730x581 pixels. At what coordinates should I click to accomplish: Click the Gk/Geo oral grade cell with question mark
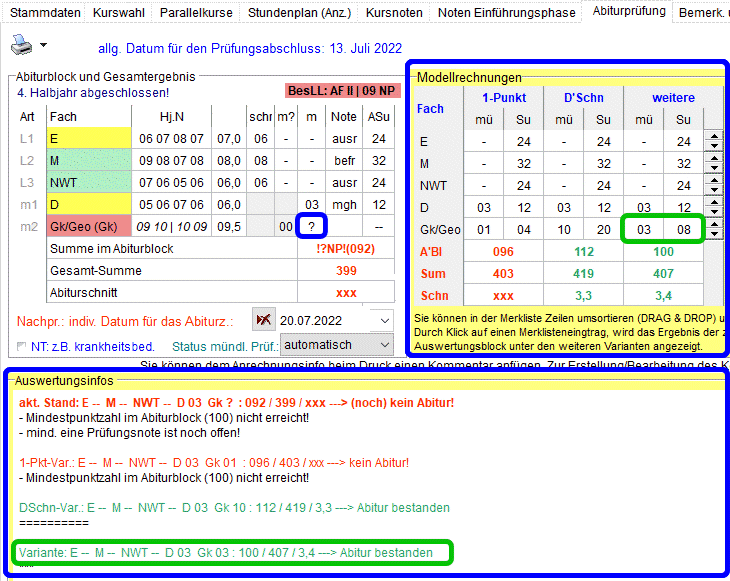[x=311, y=226]
